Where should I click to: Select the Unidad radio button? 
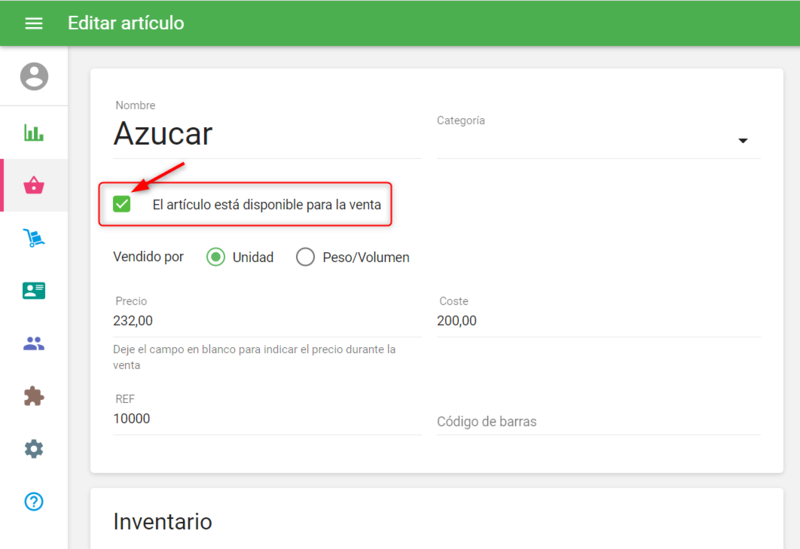[215, 257]
